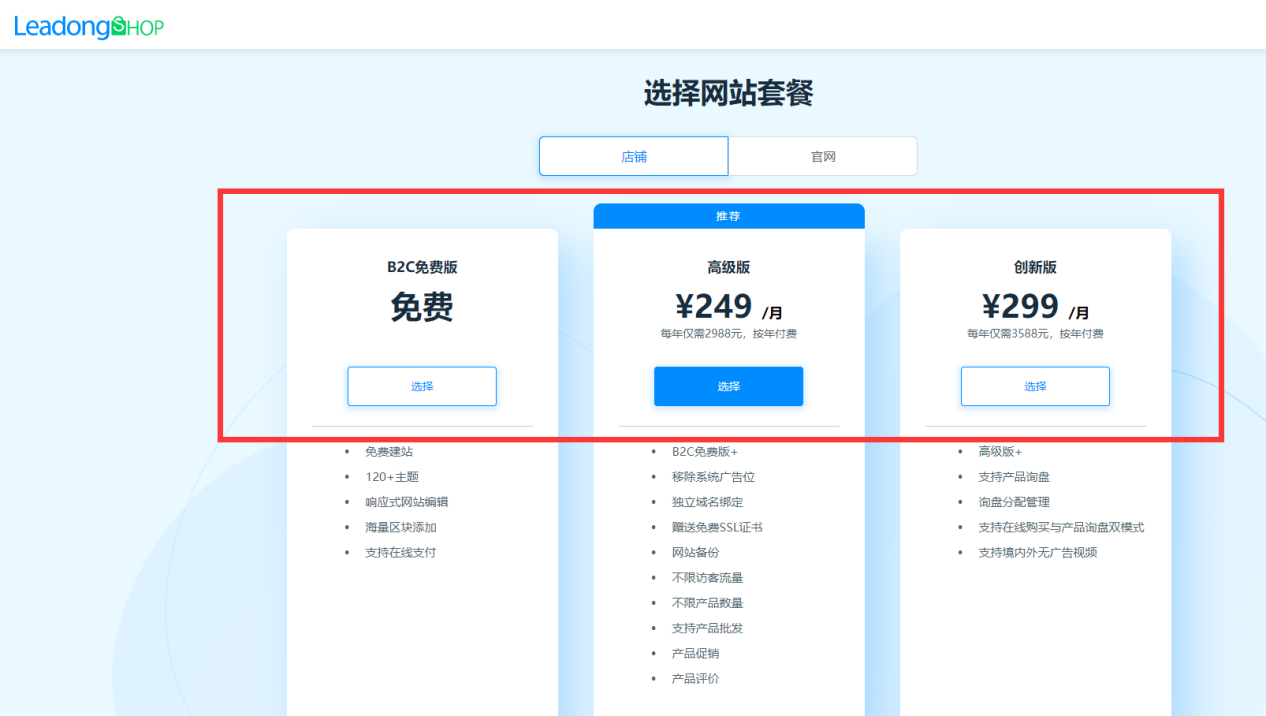Choose the 高级版 recommended plan
1266x716 pixels.
728,386
